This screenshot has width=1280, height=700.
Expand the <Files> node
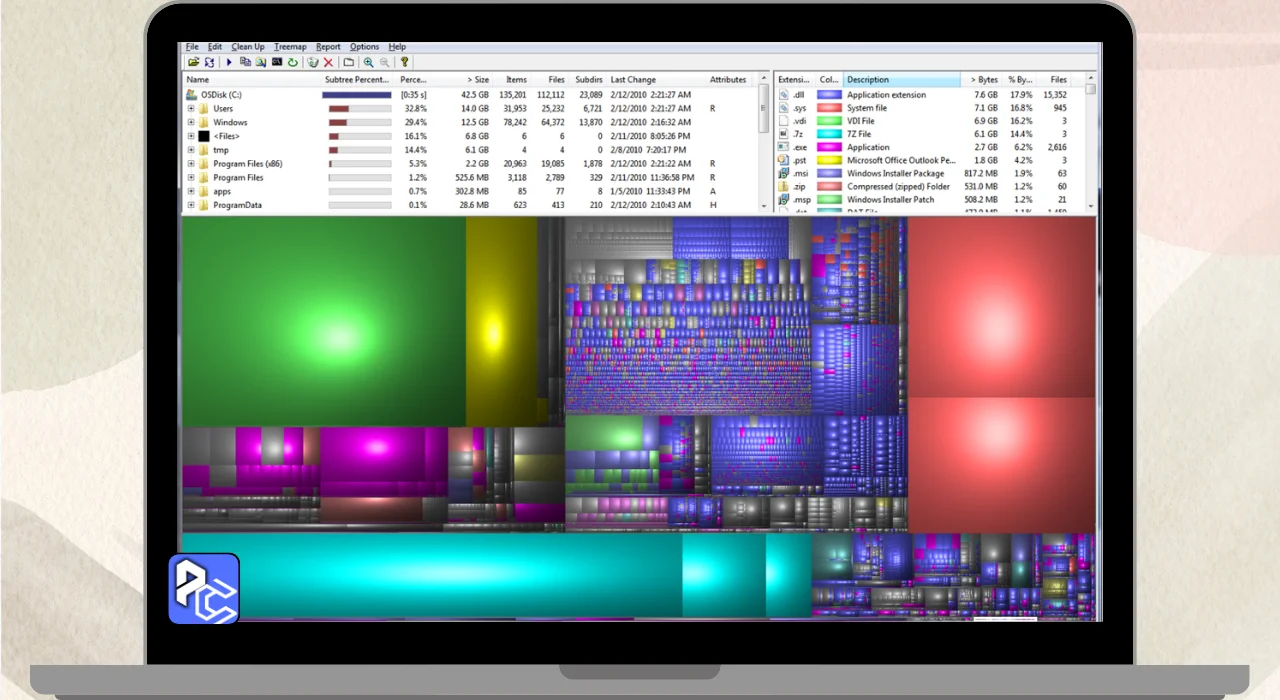tap(190, 136)
